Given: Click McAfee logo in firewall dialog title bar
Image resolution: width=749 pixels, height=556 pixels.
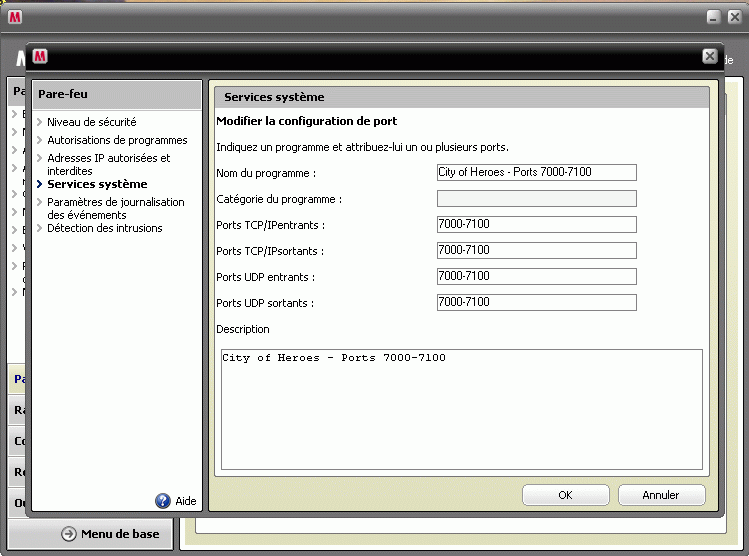Looking at the screenshot, I should (x=40, y=57).
